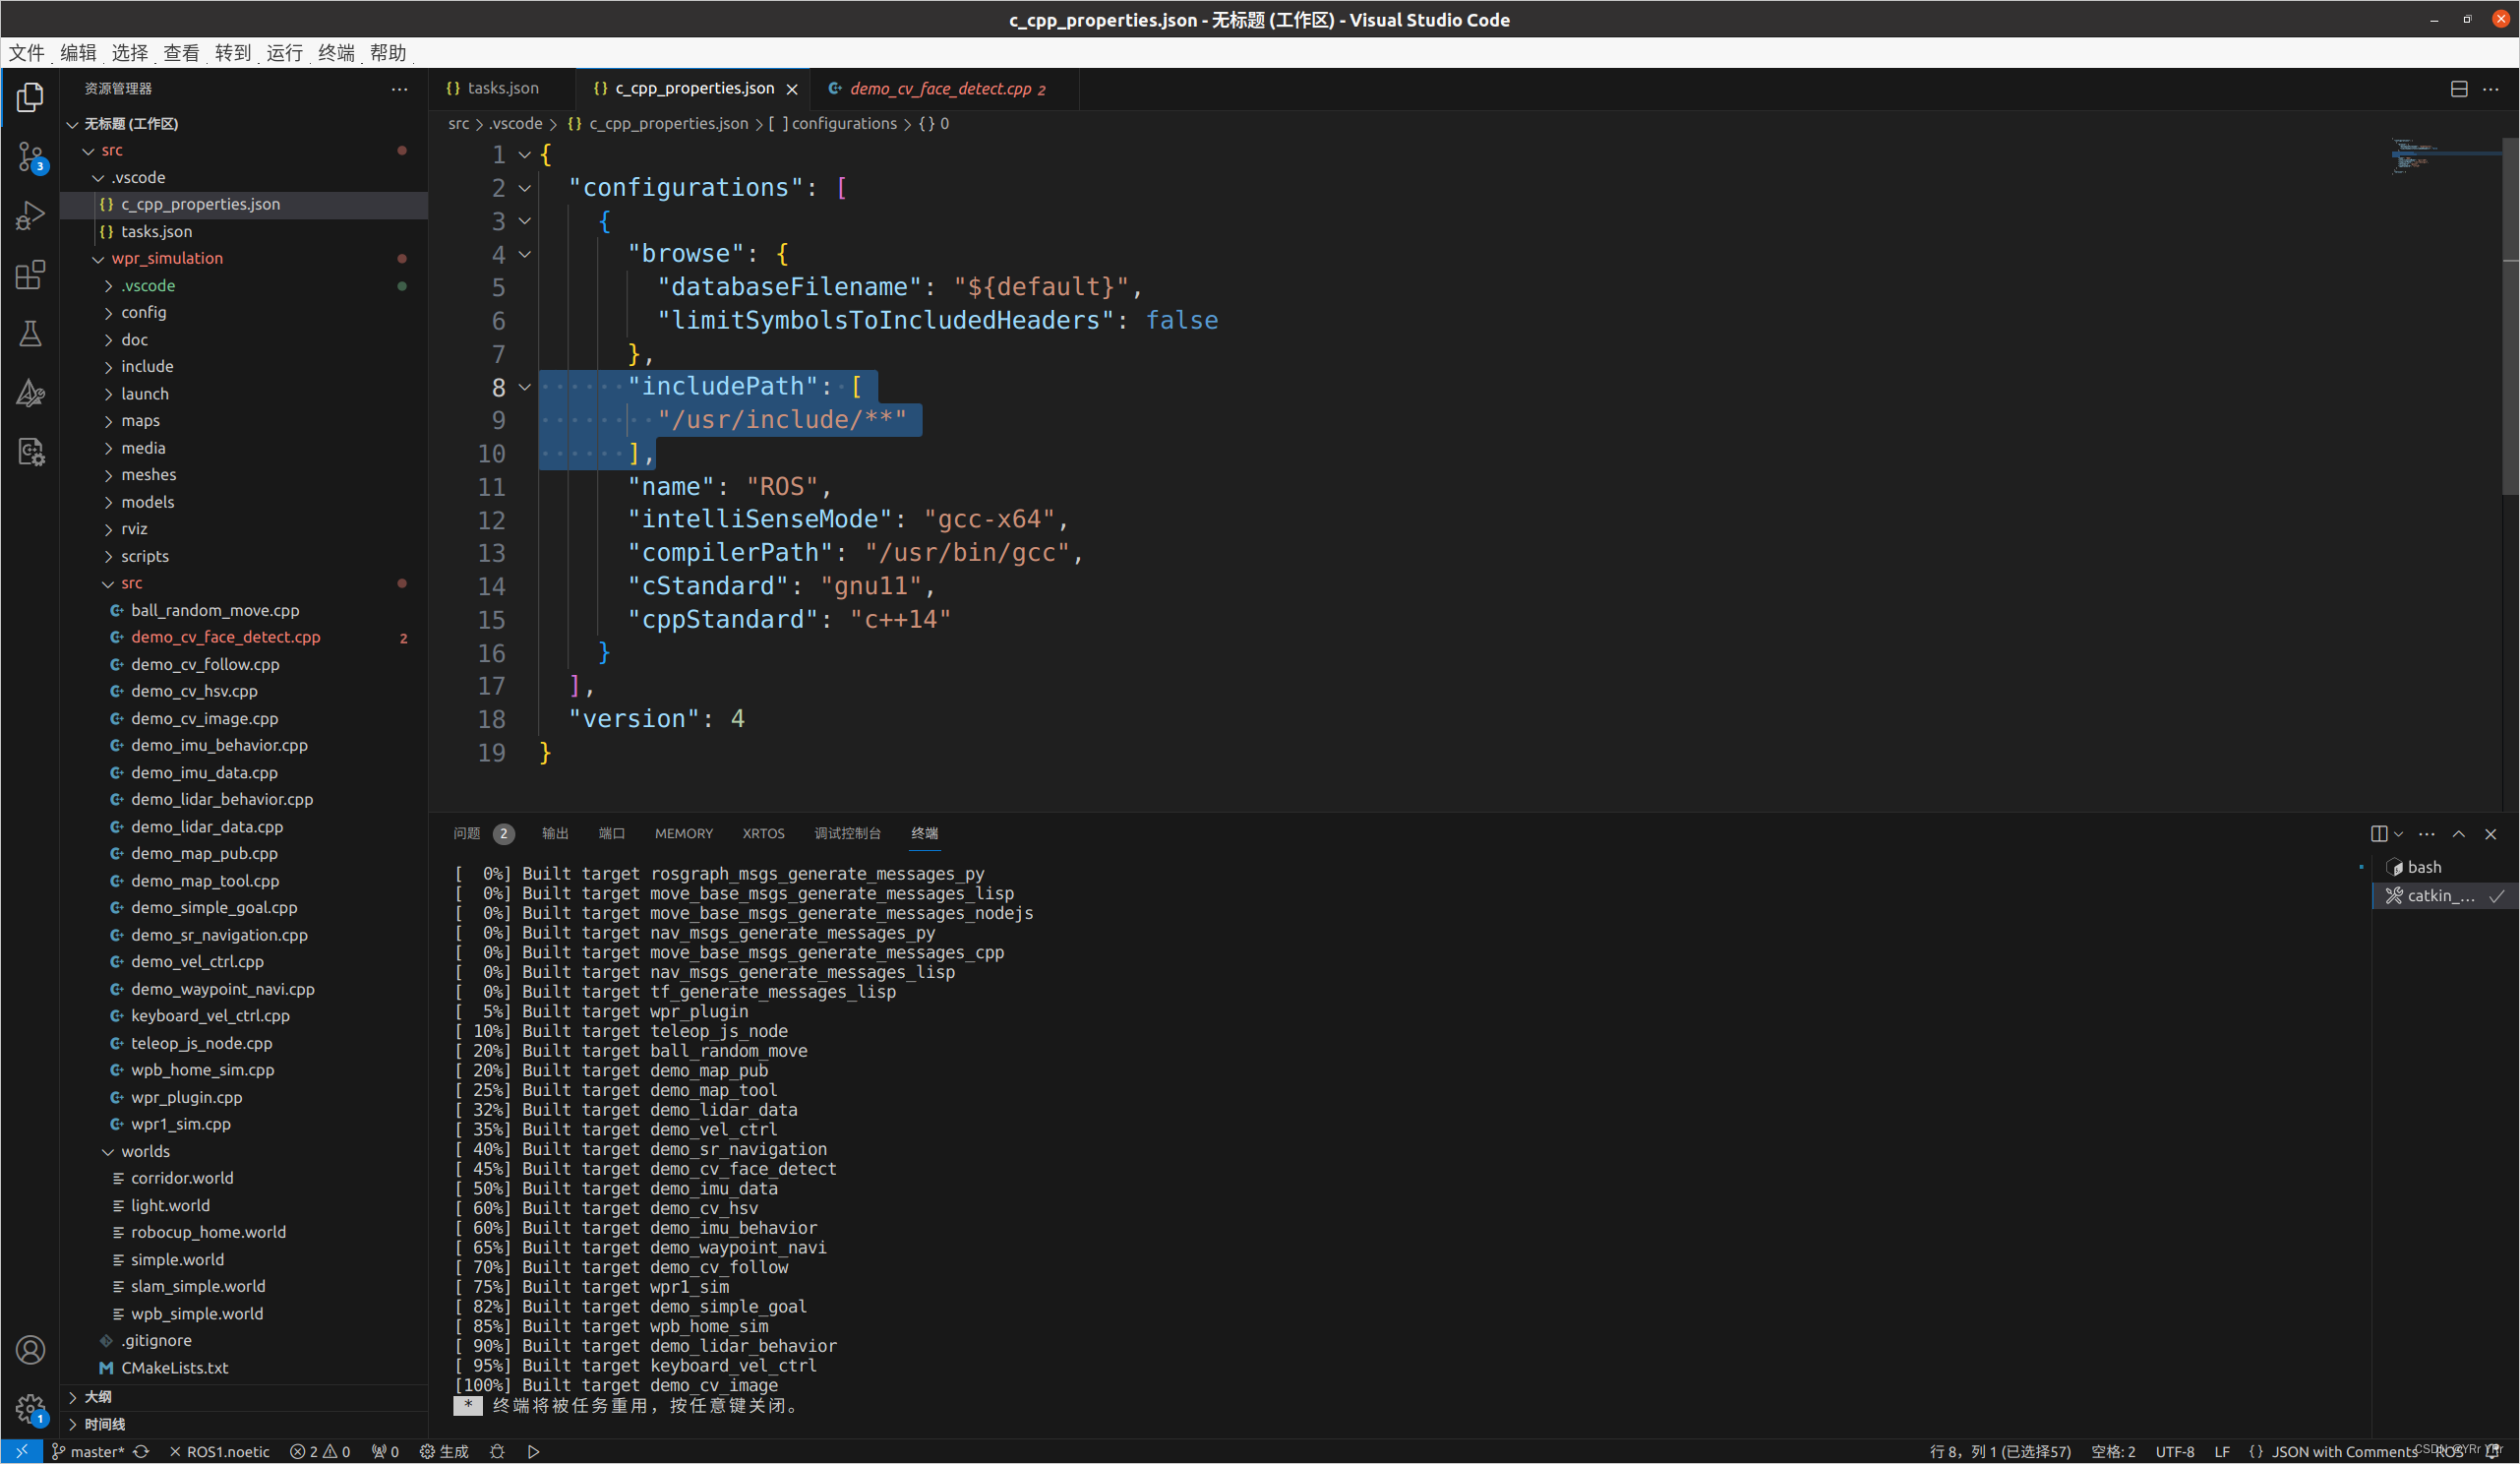Open the Testing flask view

click(x=30, y=334)
